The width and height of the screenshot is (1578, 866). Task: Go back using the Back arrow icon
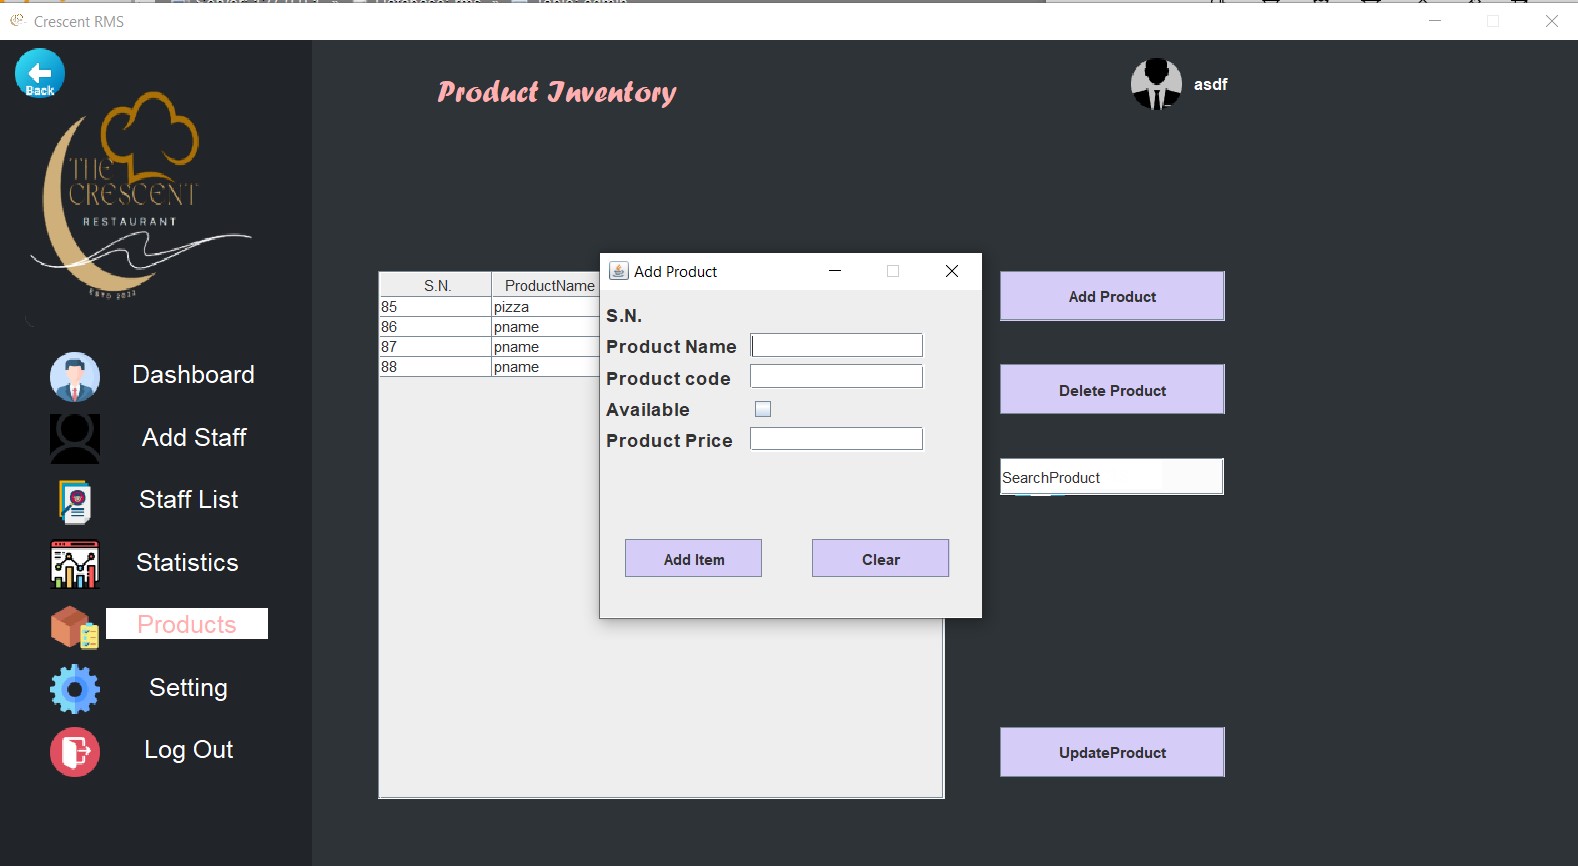point(40,74)
